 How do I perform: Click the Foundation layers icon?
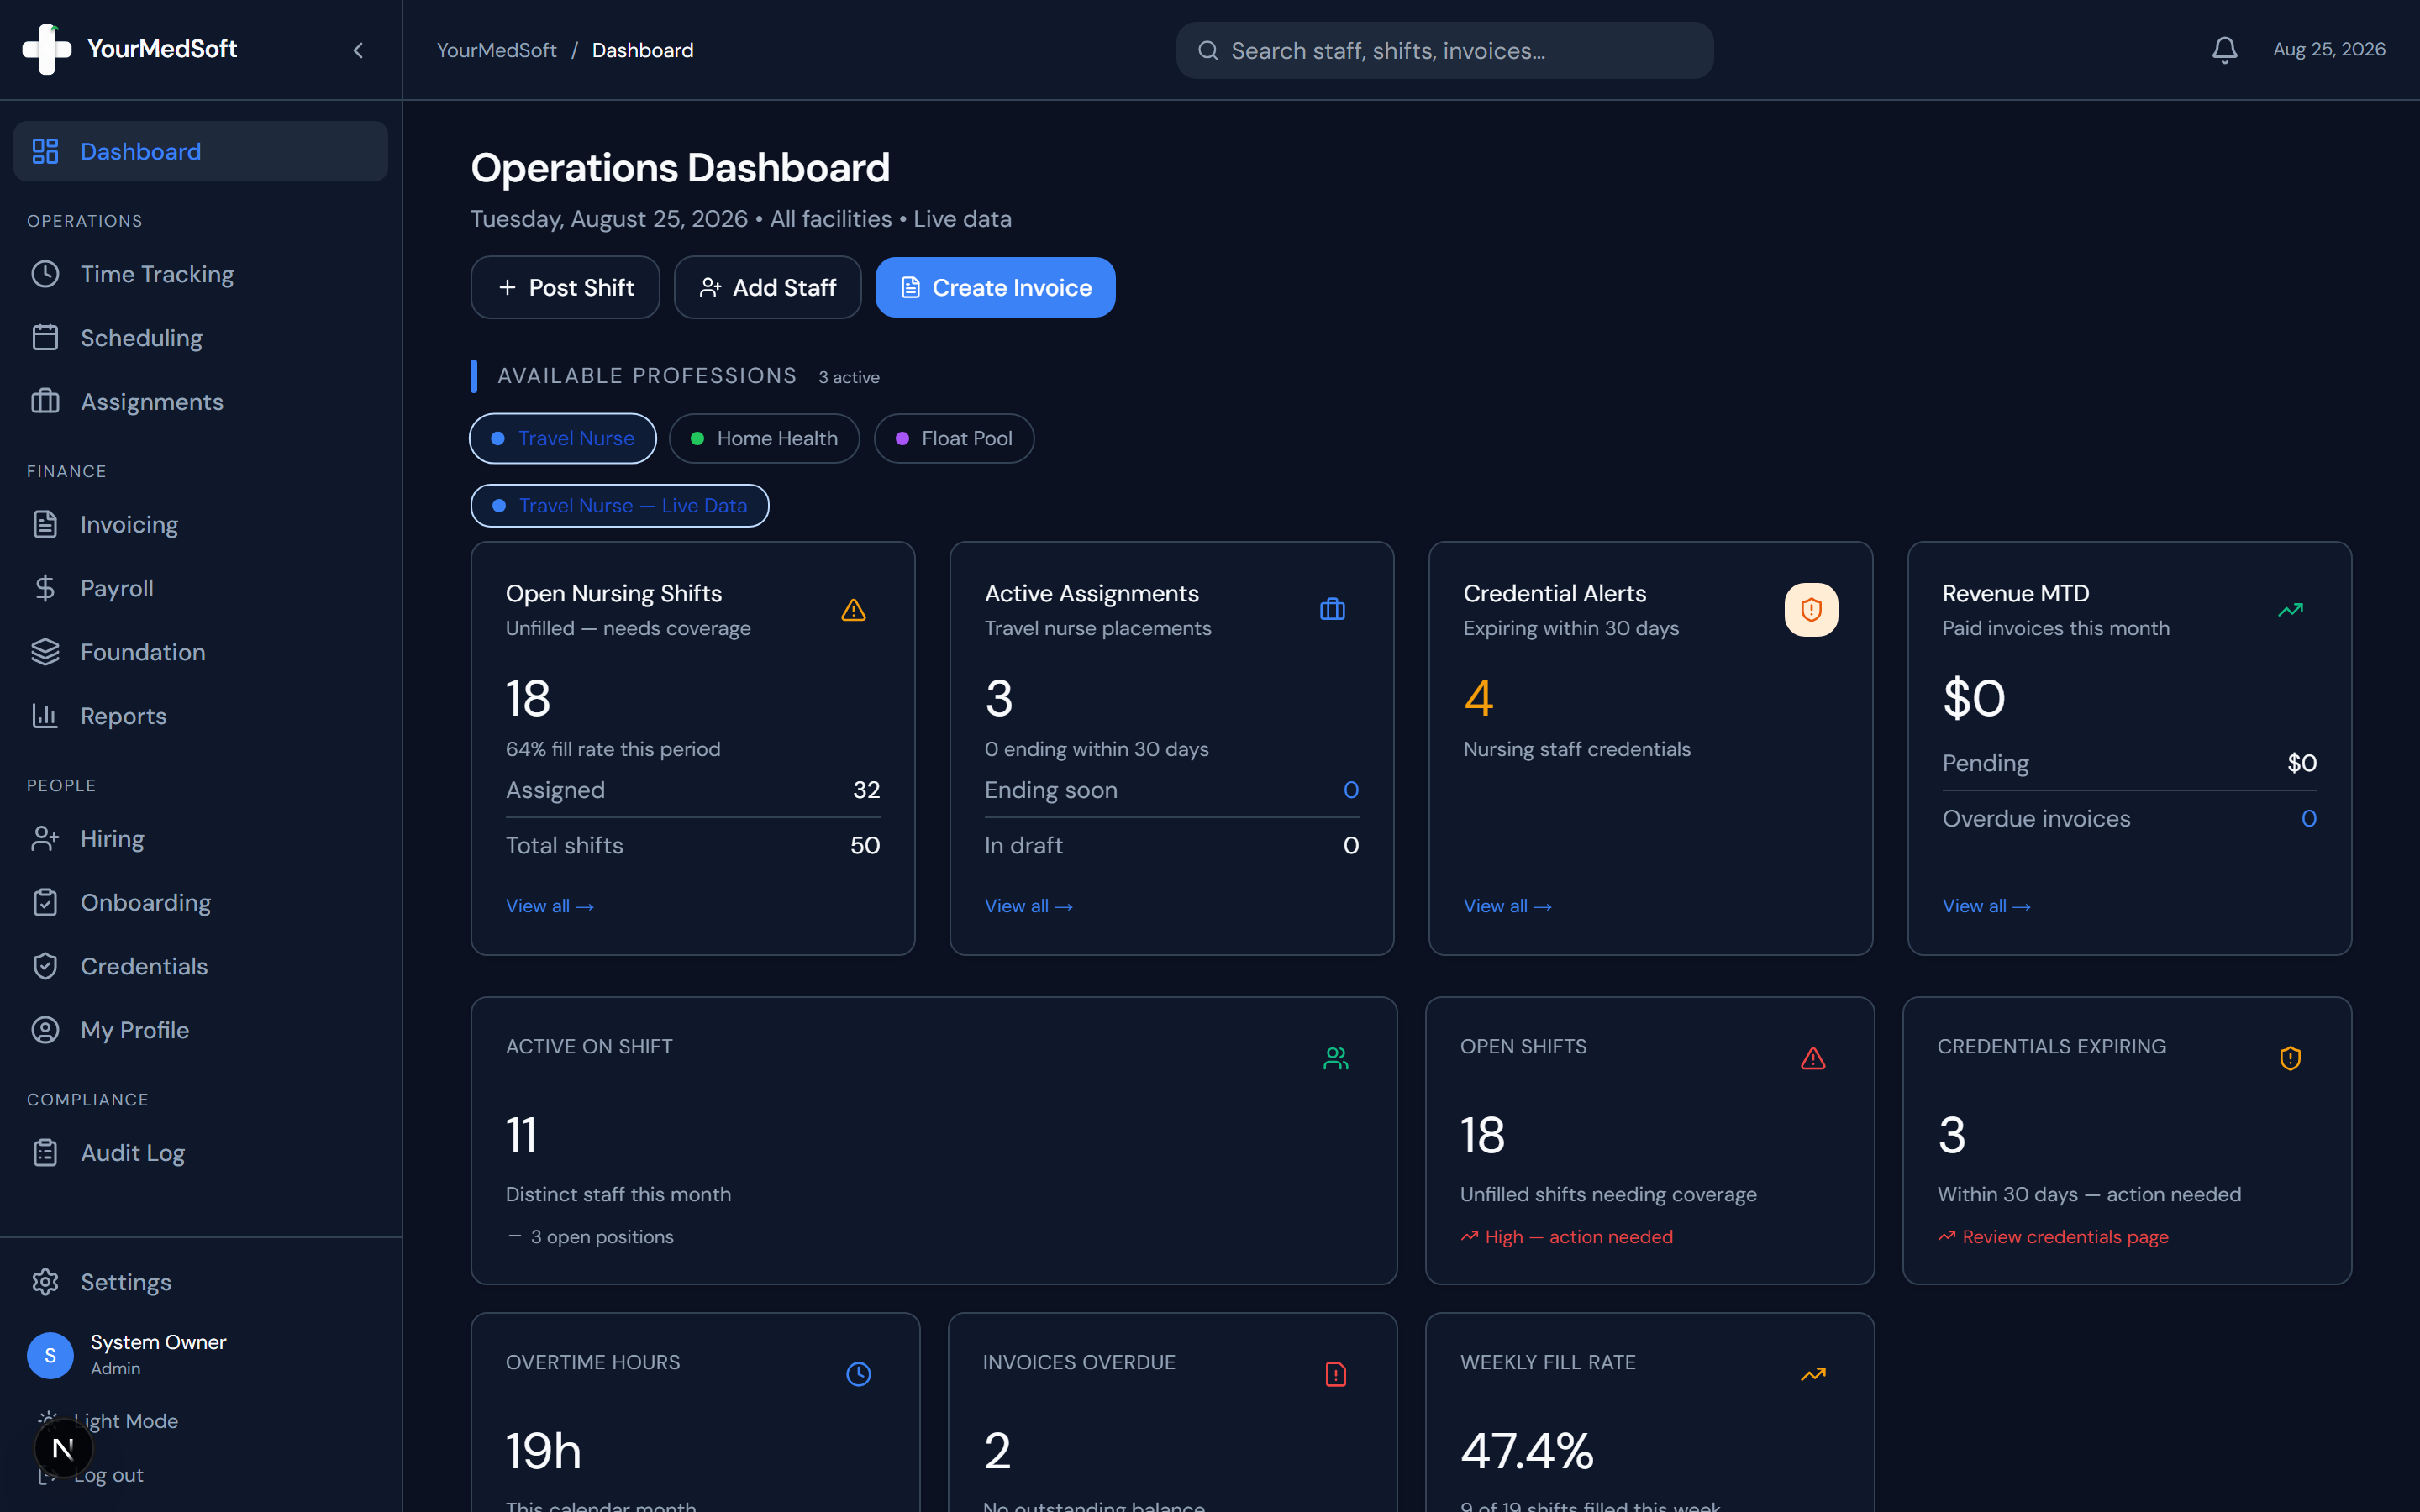coord(45,652)
